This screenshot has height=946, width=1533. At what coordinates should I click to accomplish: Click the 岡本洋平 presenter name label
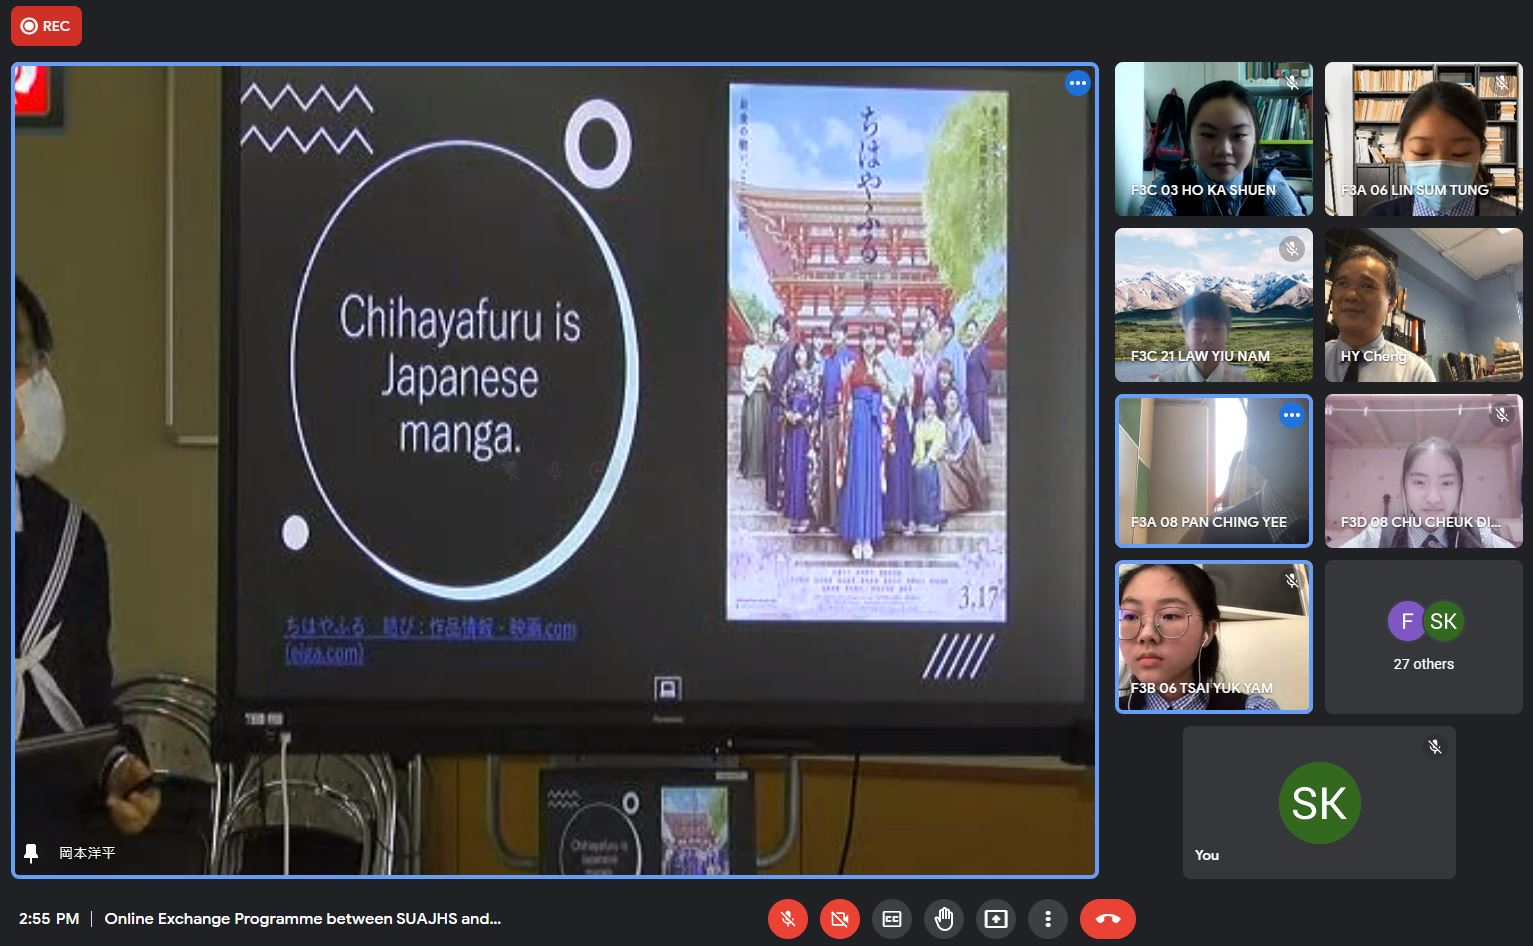point(87,853)
